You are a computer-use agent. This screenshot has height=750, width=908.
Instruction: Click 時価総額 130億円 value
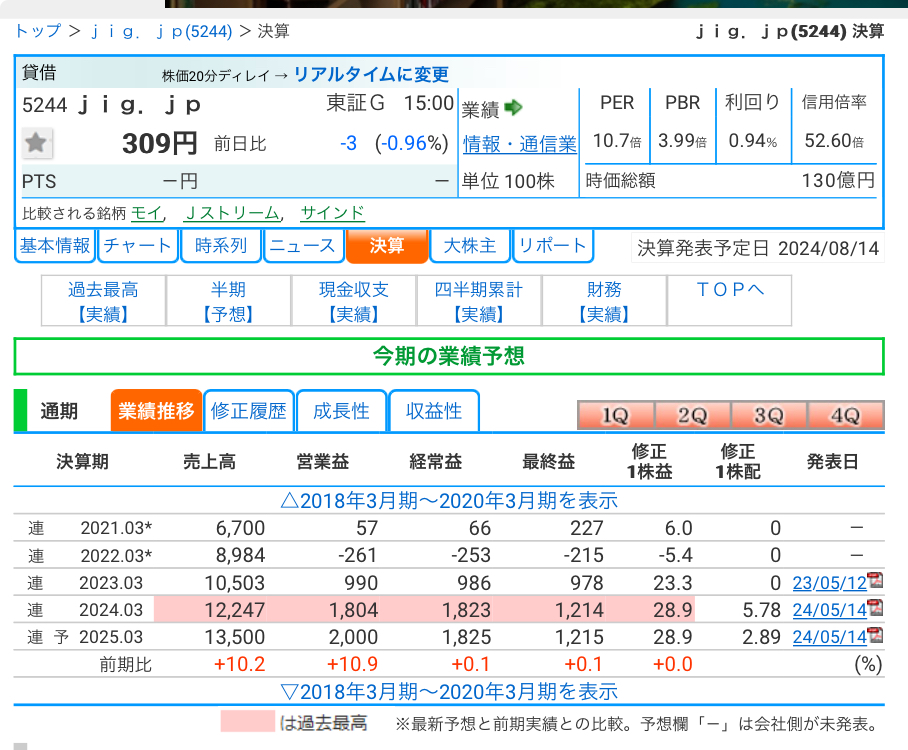tap(838, 181)
